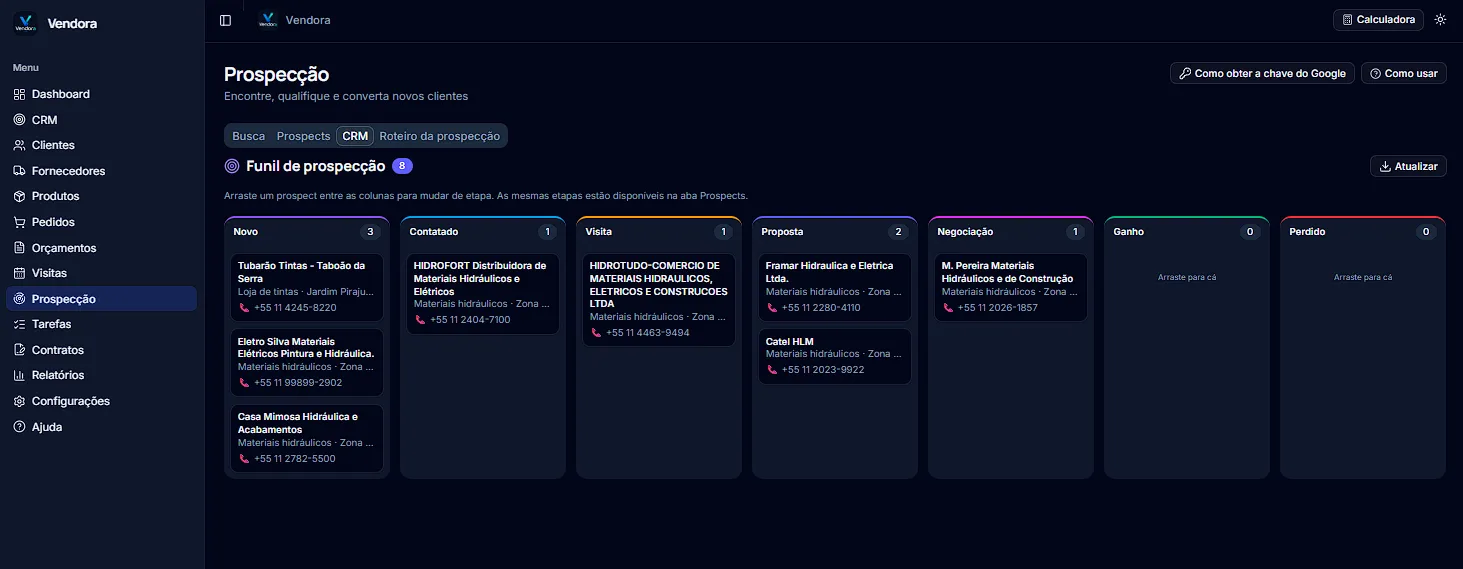Open the Roteiro da prospecção tab
The width and height of the screenshot is (1463, 569).
439,136
